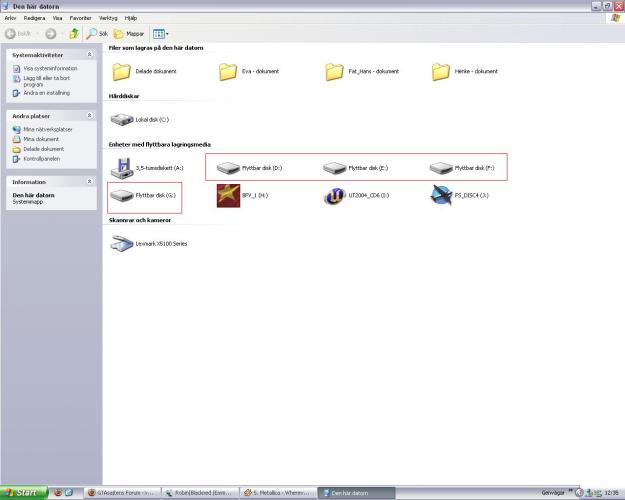Select Flyttbar disk (G:) removable drive

pos(122,196)
